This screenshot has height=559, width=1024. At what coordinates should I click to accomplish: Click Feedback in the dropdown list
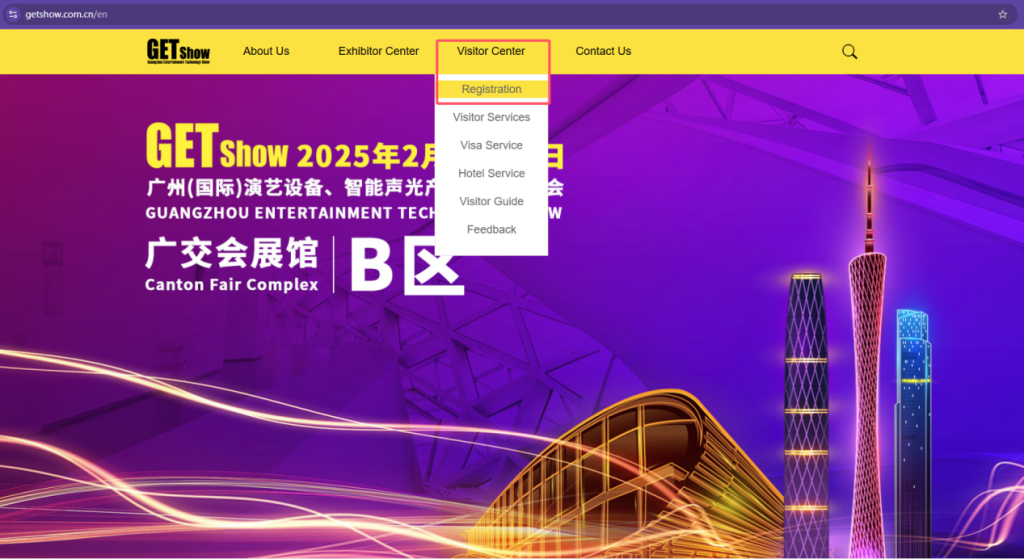tap(491, 229)
